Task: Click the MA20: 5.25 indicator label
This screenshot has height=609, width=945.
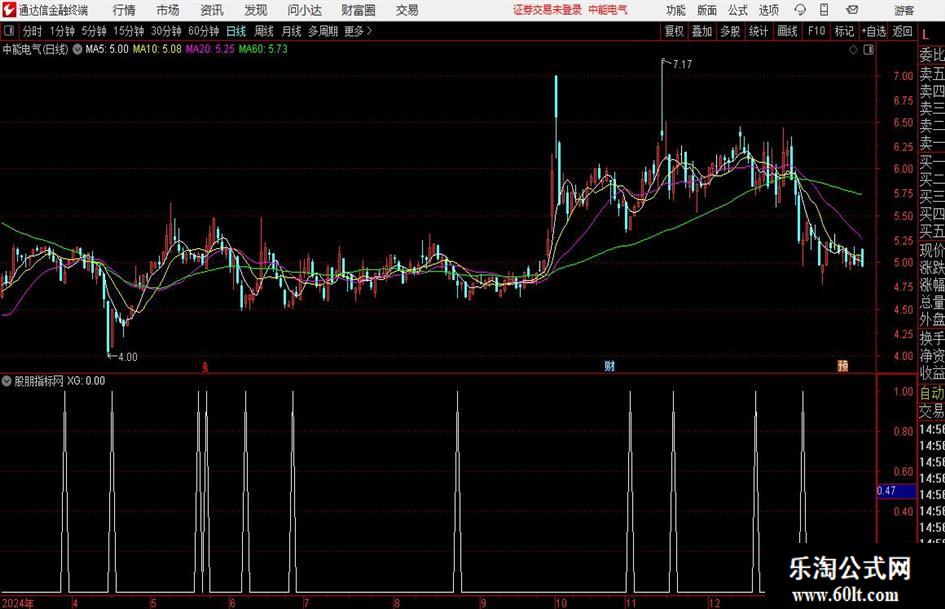Action: [210, 49]
